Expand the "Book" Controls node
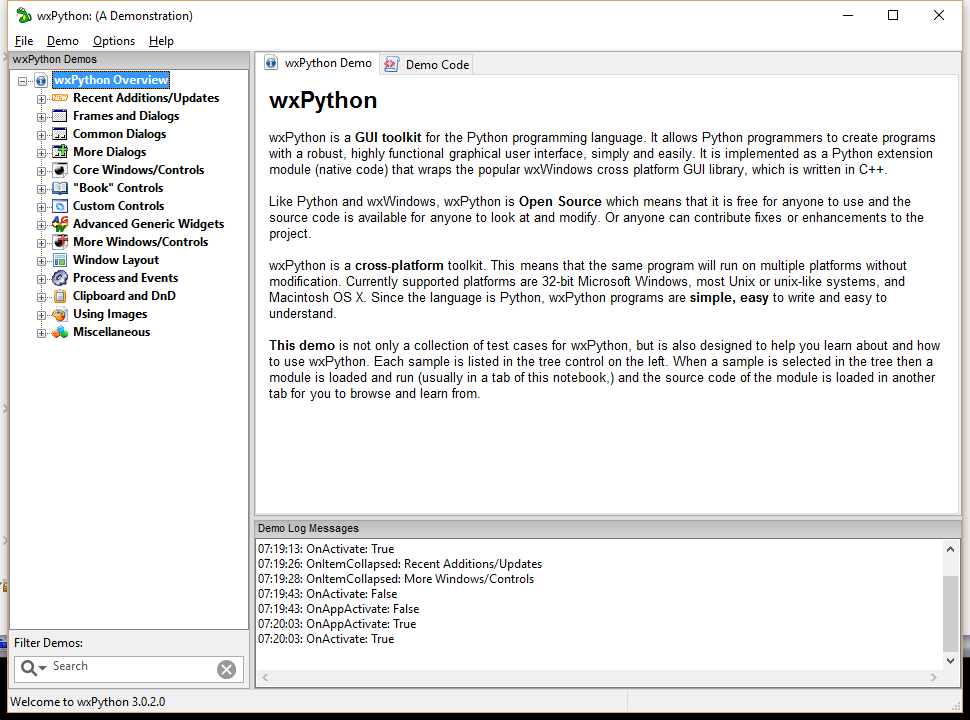970x720 pixels. click(x=41, y=189)
